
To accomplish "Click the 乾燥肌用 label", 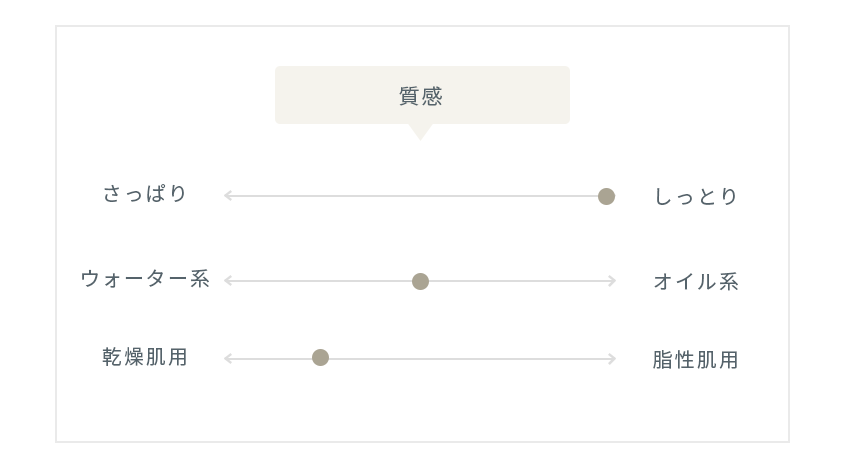I will click(x=145, y=357).
